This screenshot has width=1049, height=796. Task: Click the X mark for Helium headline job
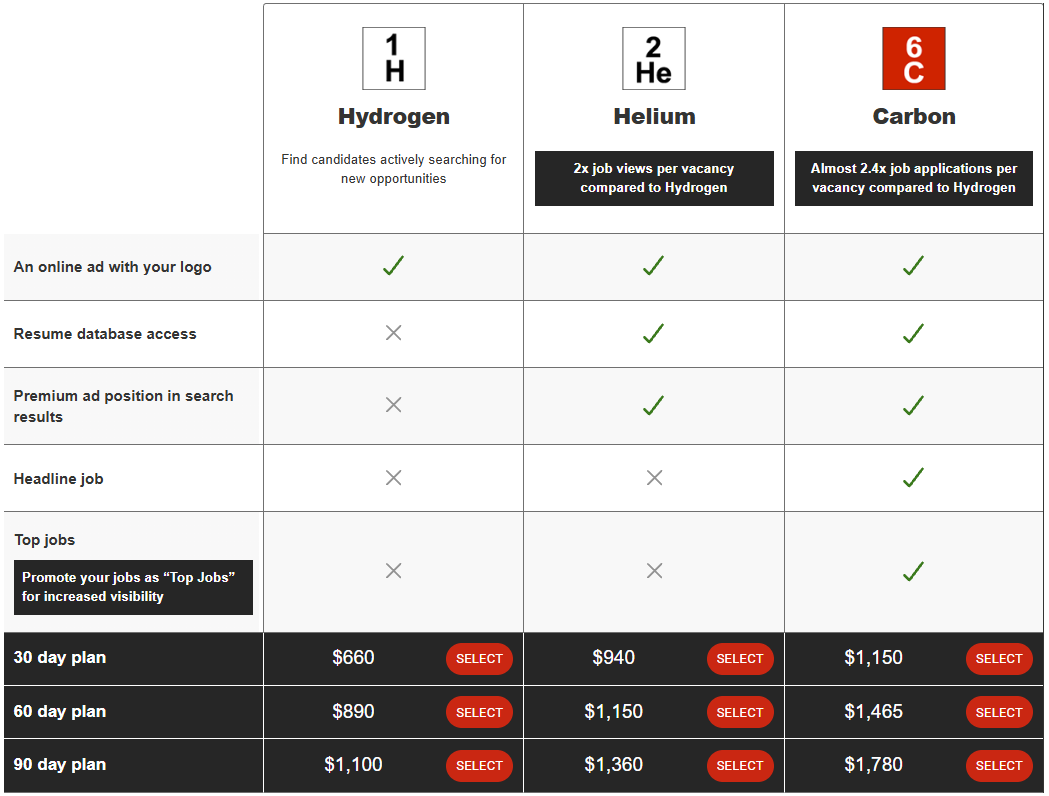653,477
